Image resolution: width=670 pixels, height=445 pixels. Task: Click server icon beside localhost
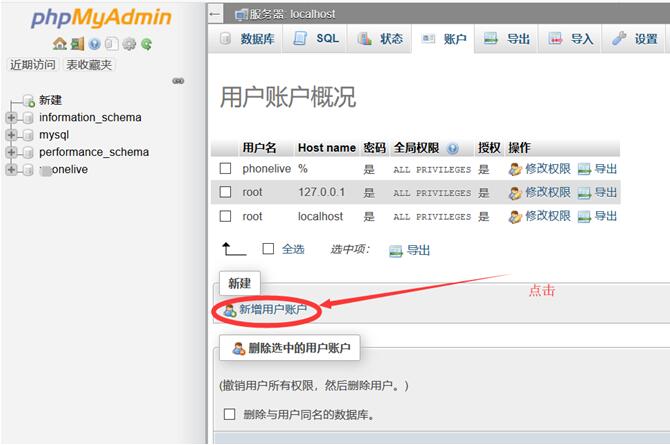pos(241,15)
